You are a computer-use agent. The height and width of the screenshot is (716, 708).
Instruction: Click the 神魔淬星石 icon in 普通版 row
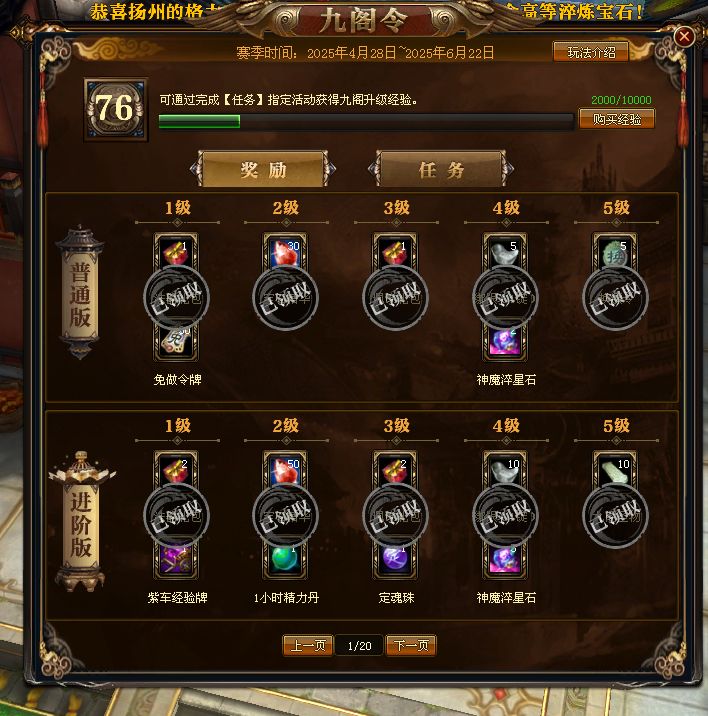click(505, 342)
